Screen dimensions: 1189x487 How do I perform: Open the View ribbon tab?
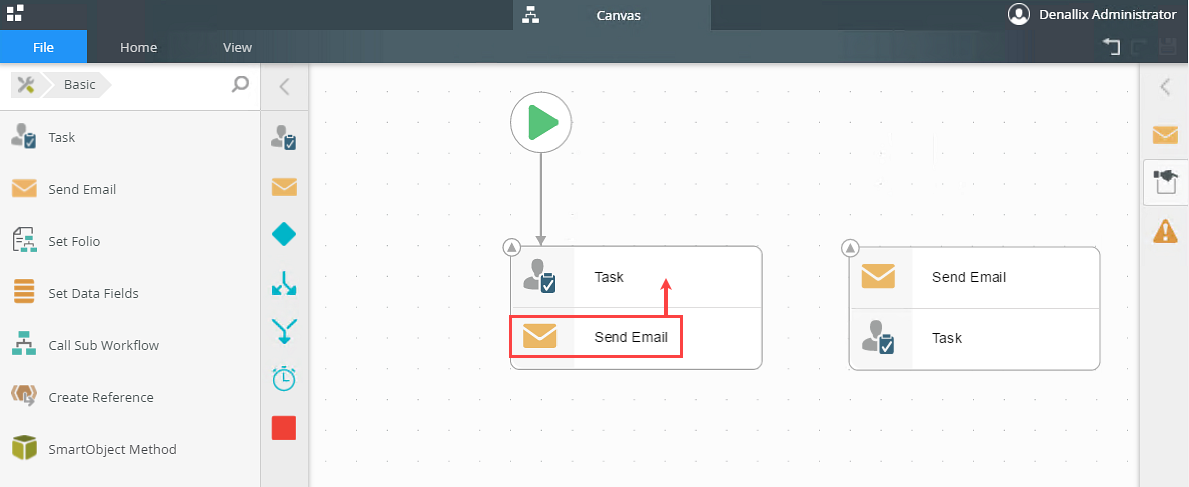[x=237, y=47]
